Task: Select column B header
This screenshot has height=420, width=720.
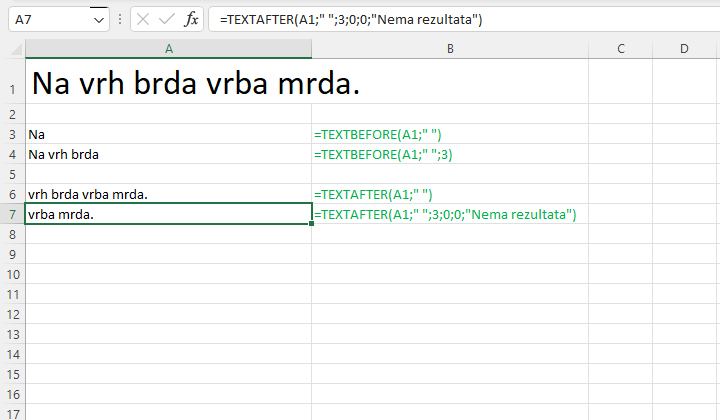Action: (450, 49)
